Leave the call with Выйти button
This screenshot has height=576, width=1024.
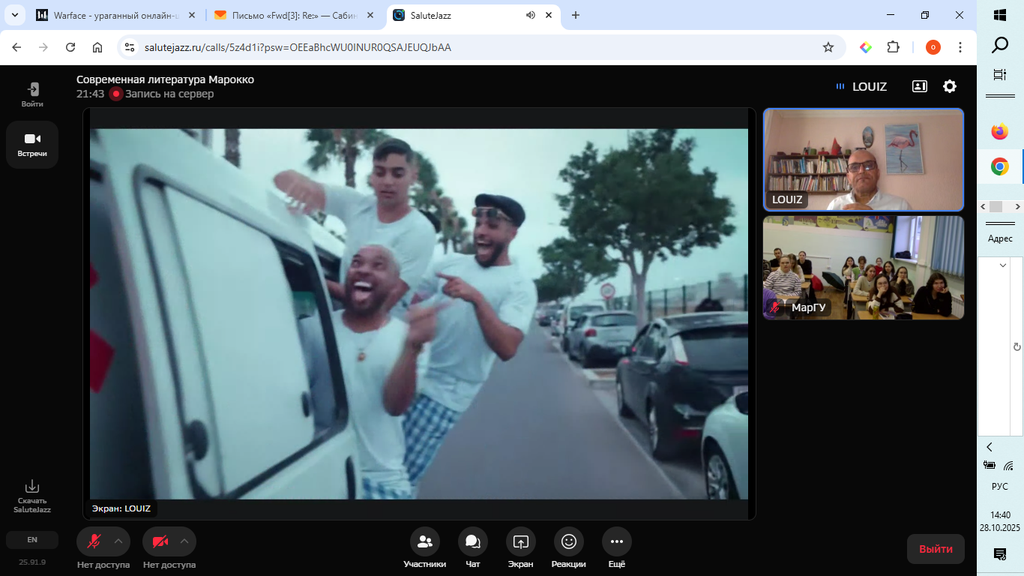pyautogui.click(x=935, y=549)
